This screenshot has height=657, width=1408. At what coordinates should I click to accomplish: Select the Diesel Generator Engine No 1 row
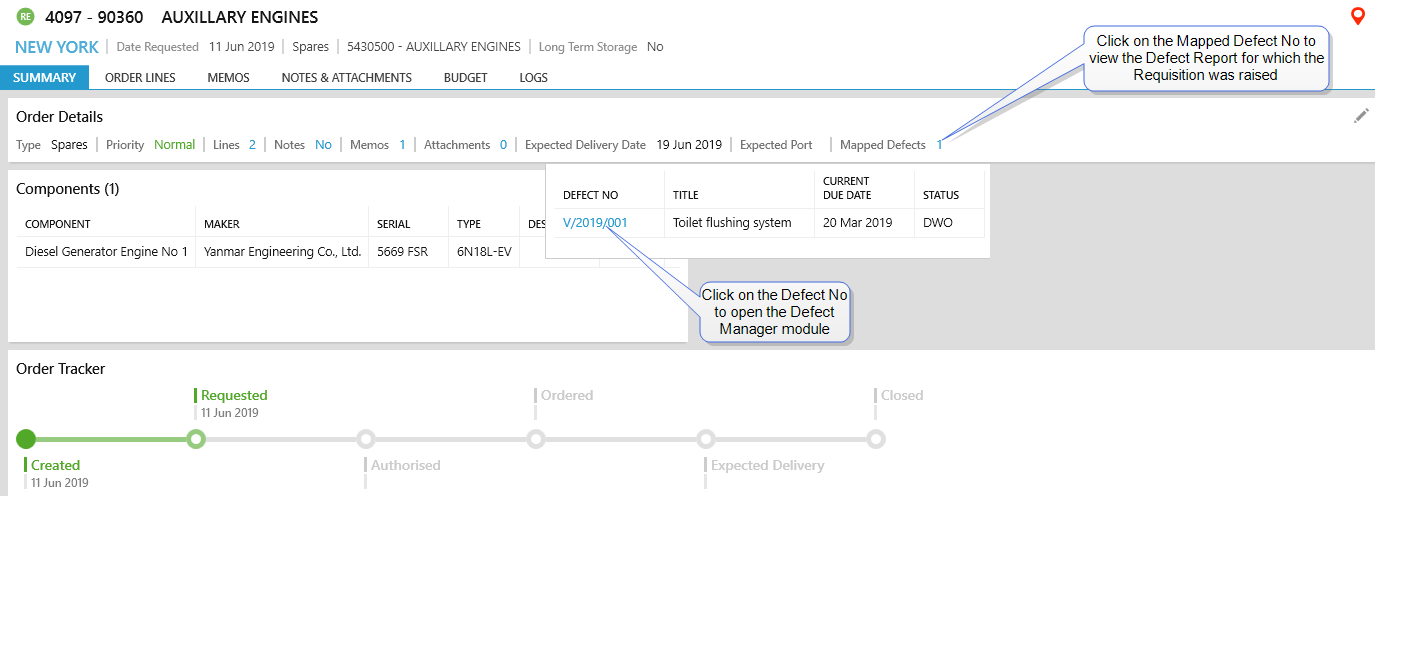pyautogui.click(x=106, y=252)
